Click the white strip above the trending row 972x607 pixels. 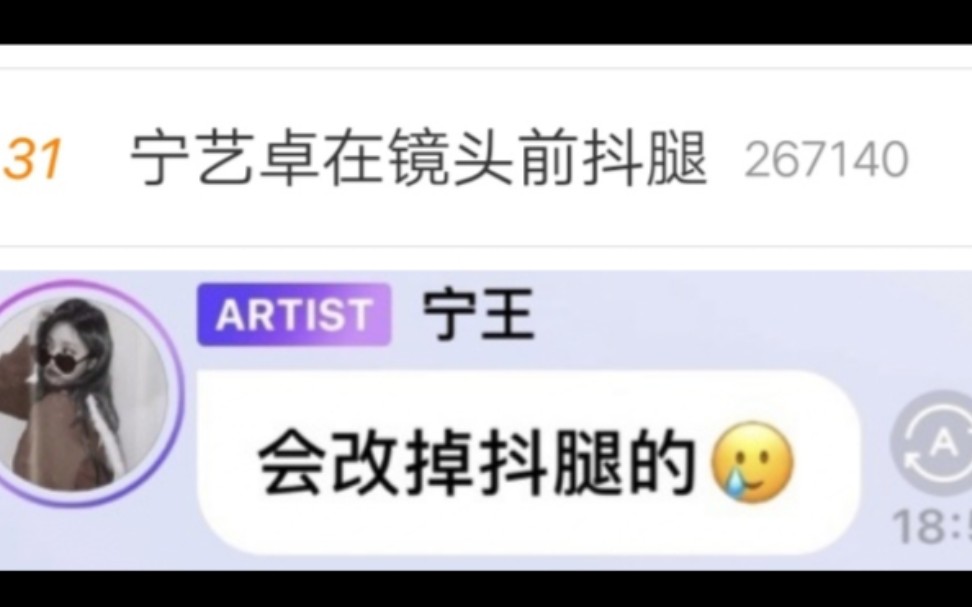(x=486, y=56)
